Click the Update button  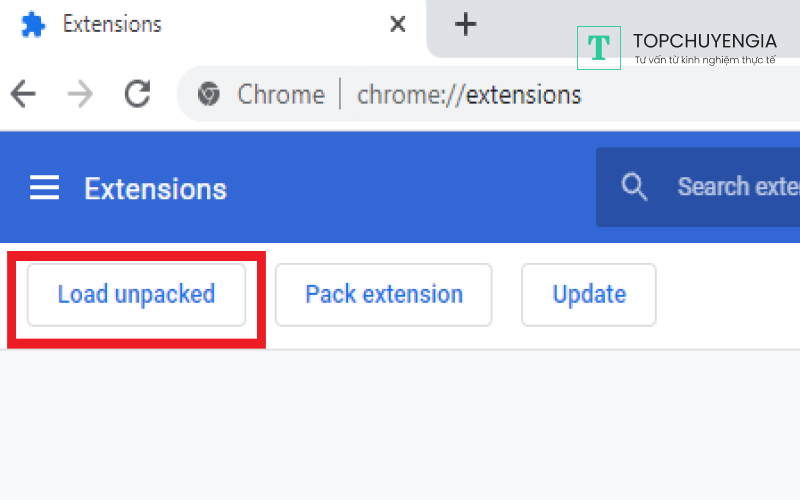coord(589,295)
